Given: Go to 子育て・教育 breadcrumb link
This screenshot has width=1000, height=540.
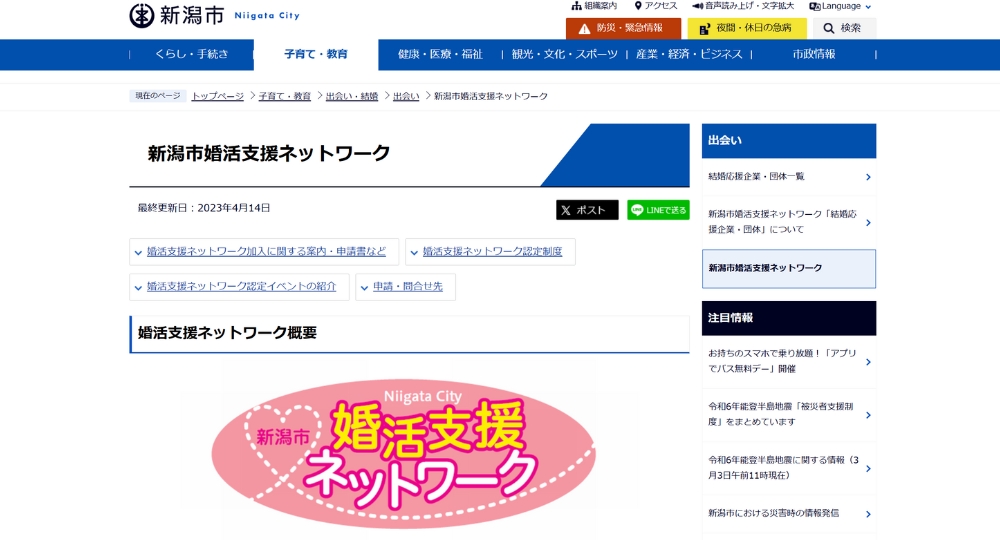Looking at the screenshot, I should click(284, 96).
